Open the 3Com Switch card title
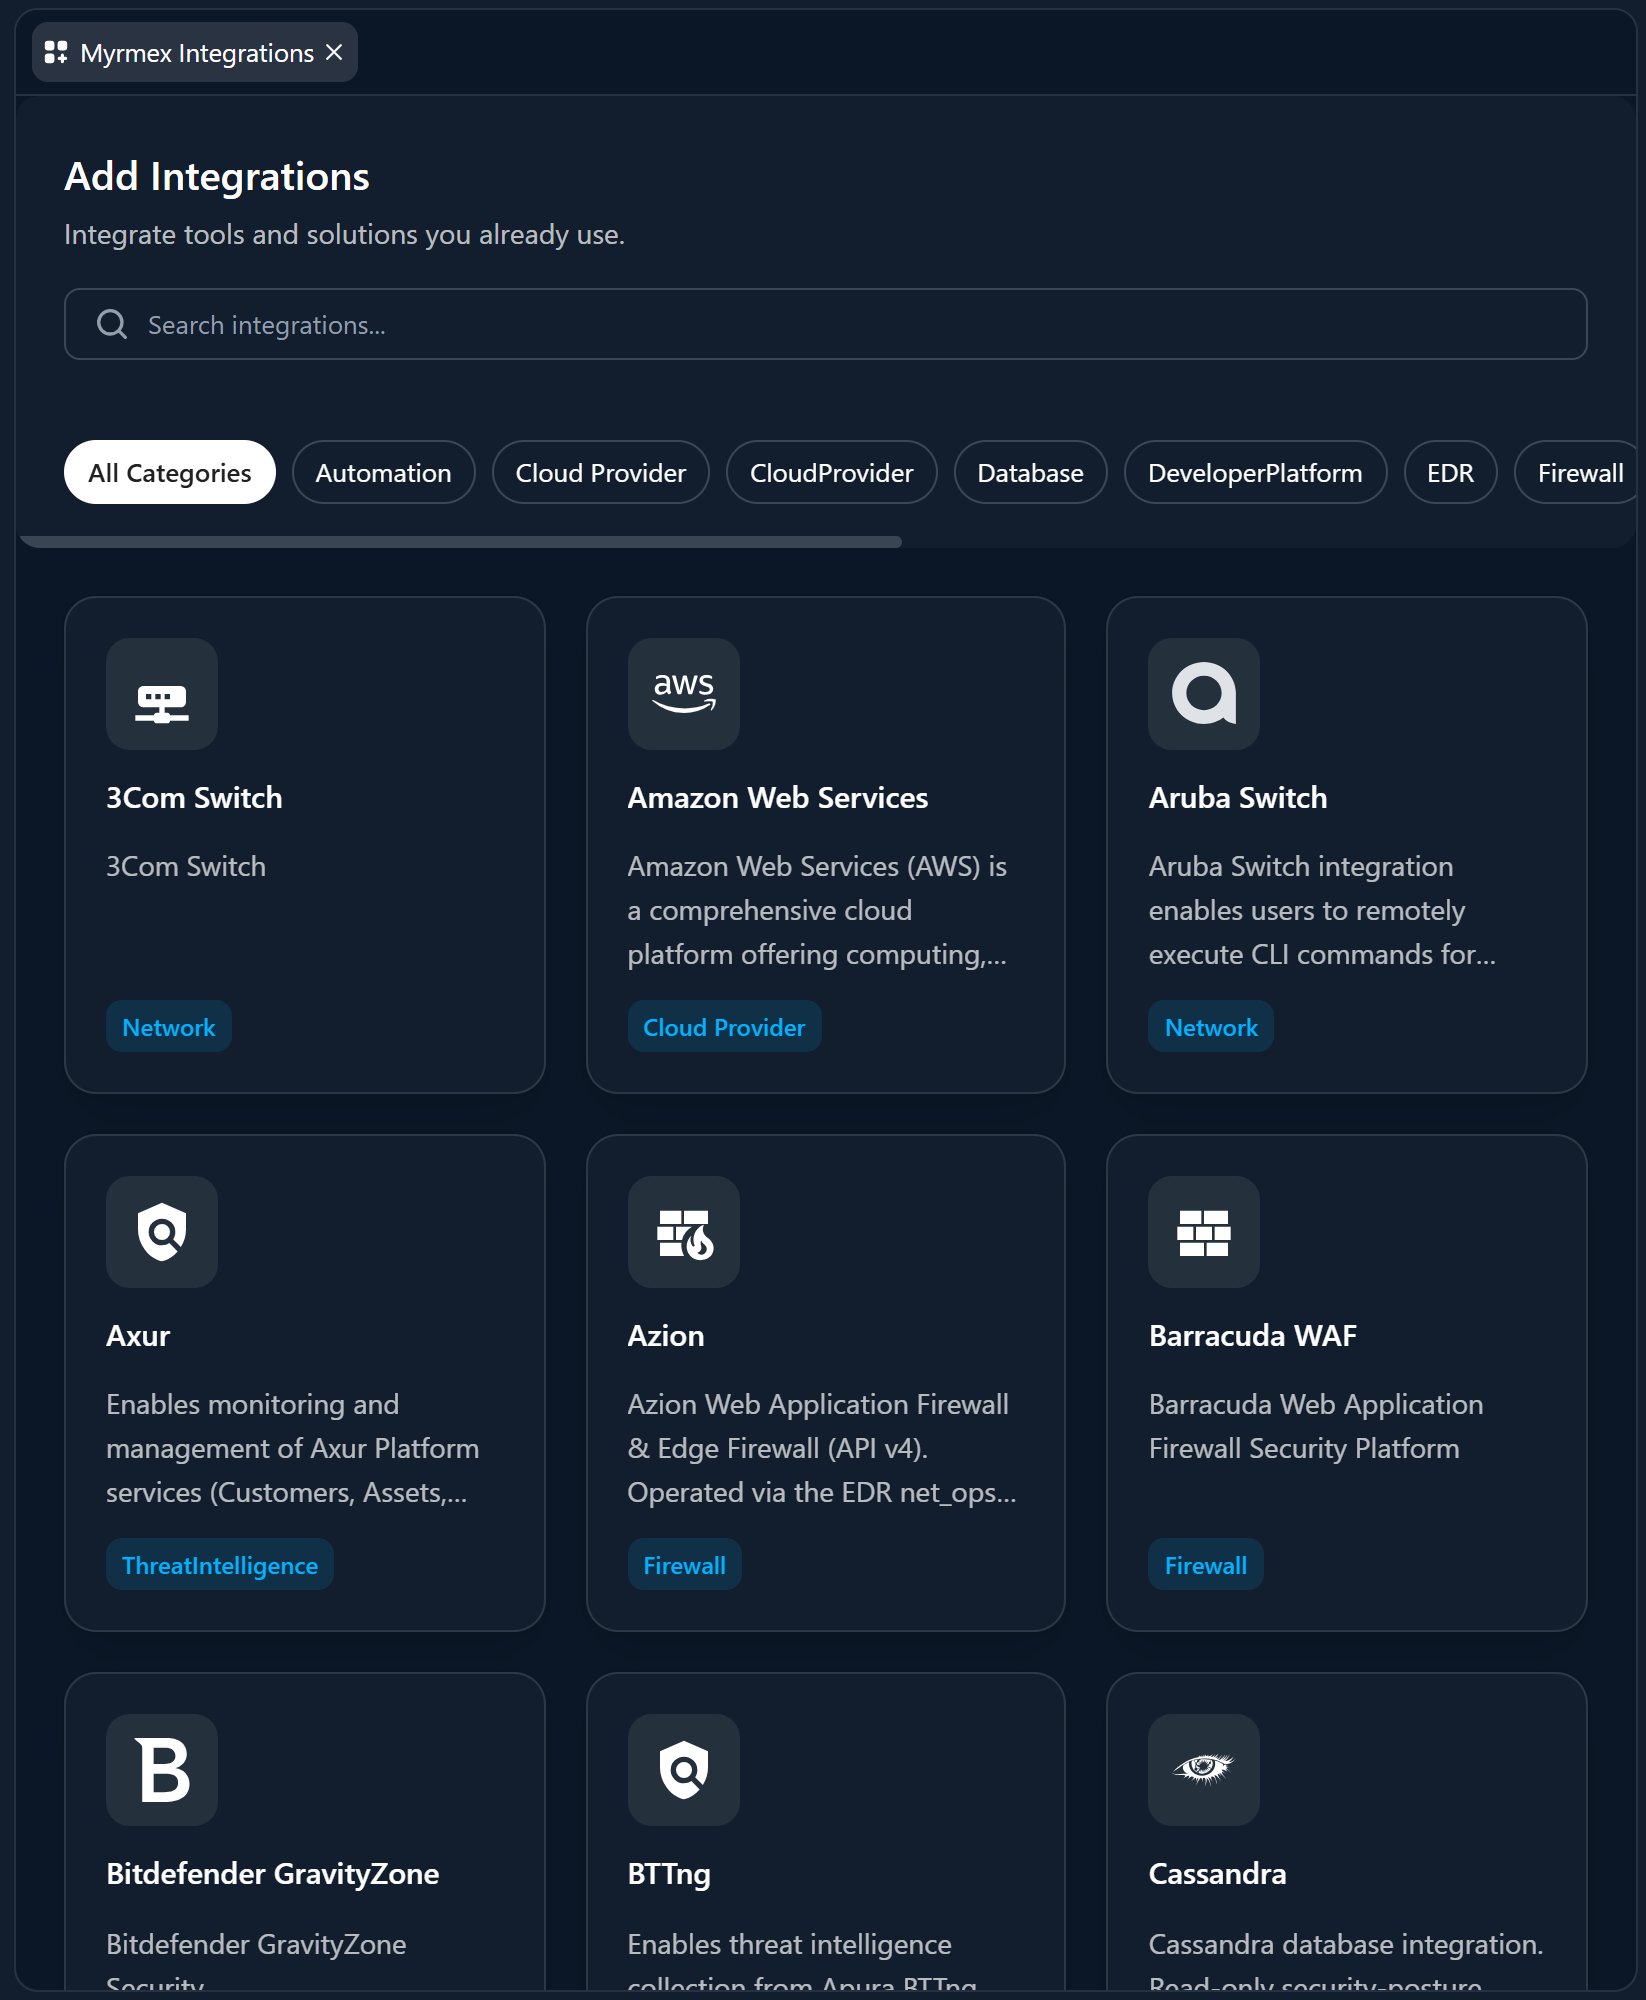Screen dimensions: 1646x2000 pos(195,798)
